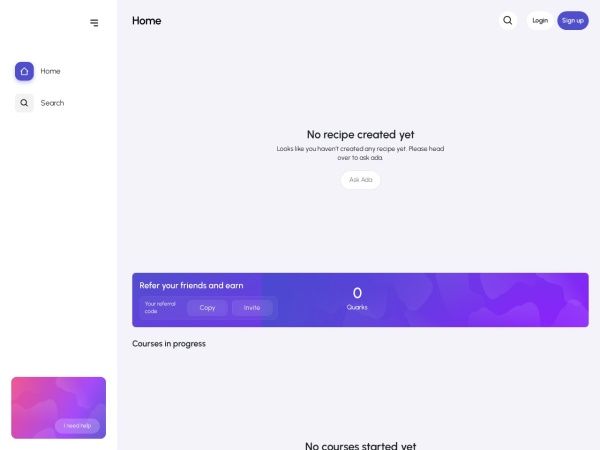Open search with the top-right magnifier icon
This screenshot has width=600, height=450.
click(x=508, y=21)
